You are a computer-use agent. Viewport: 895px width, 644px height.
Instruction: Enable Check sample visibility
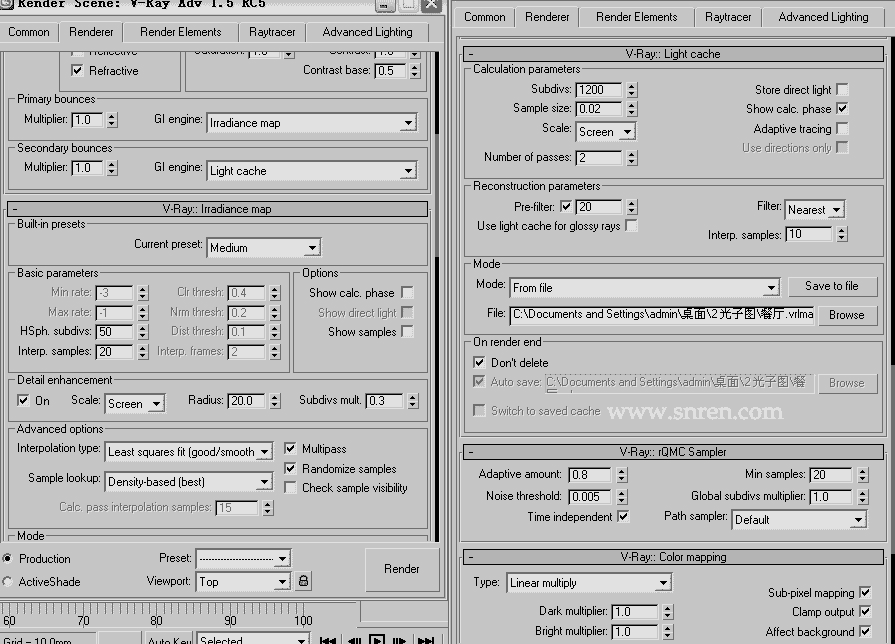pos(290,488)
